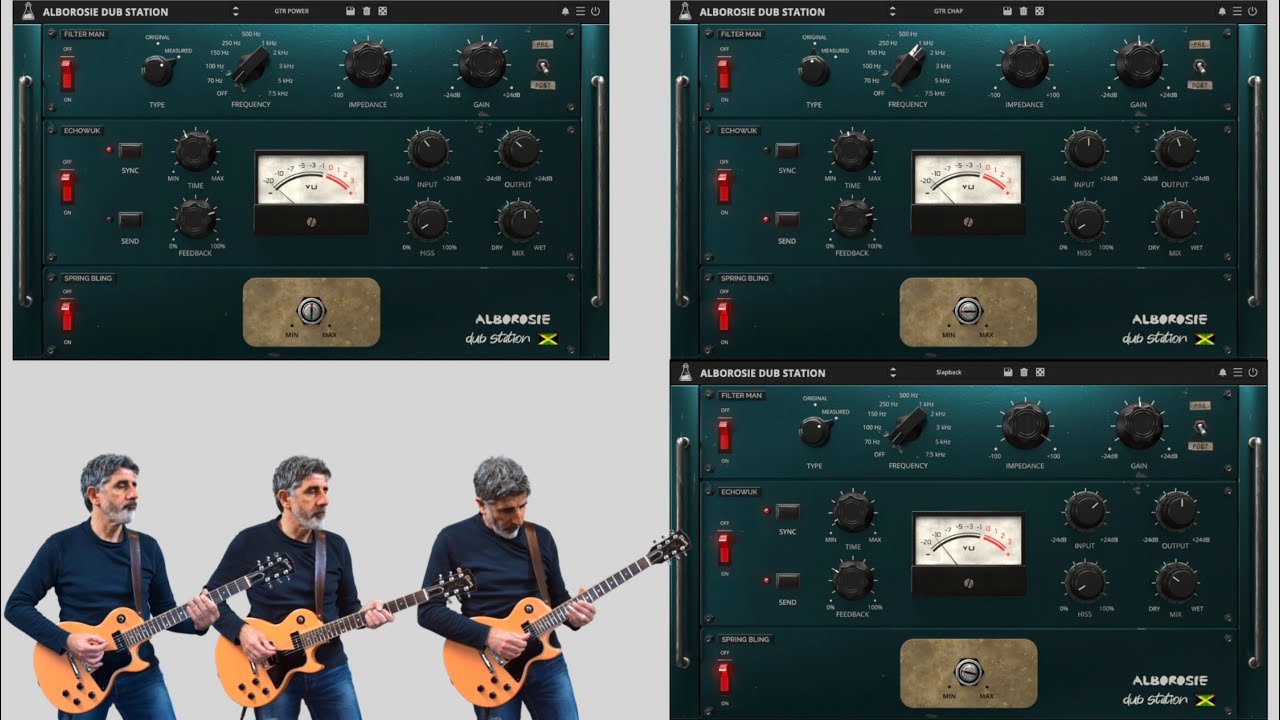The image size is (1280, 720).
Task: Toggle Echowuk Sync button in Slapback window
Action: [x=788, y=512]
